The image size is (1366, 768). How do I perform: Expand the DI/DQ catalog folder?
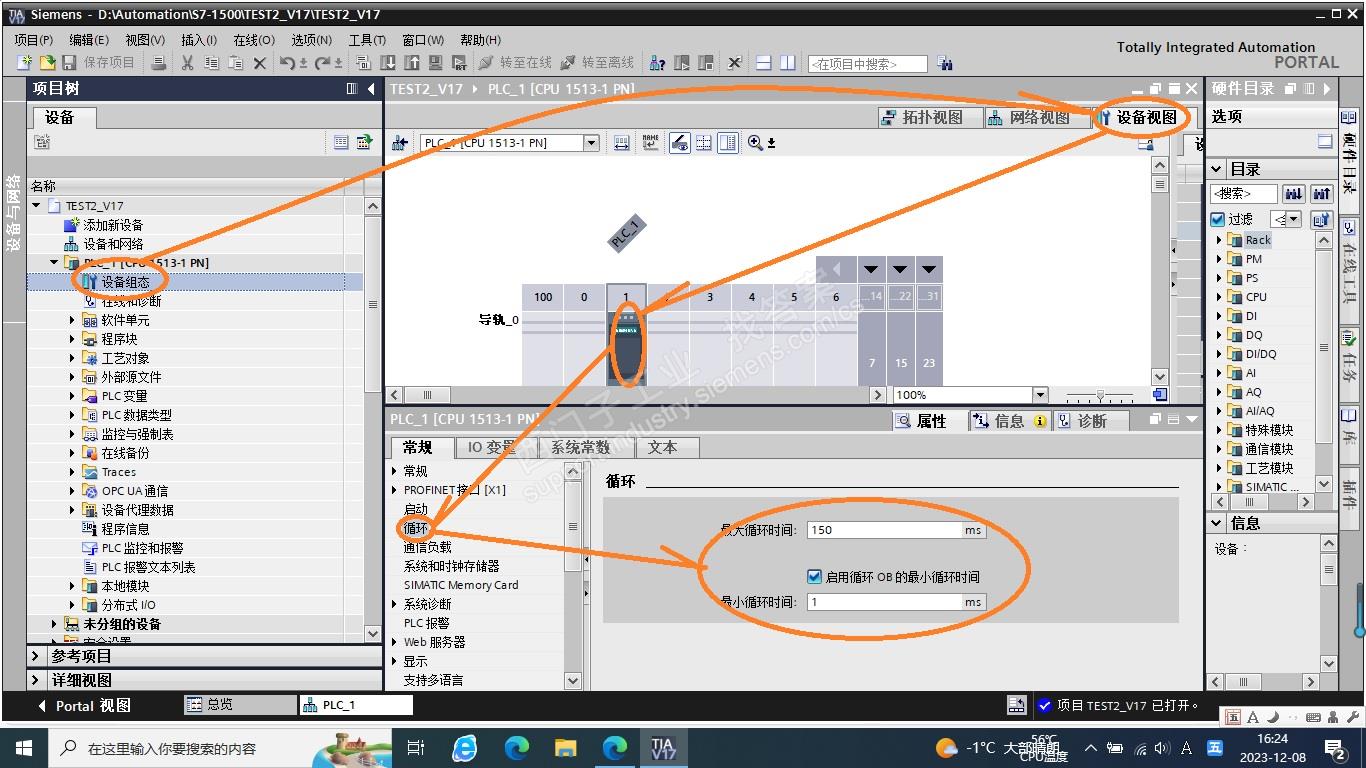tap(1219, 354)
